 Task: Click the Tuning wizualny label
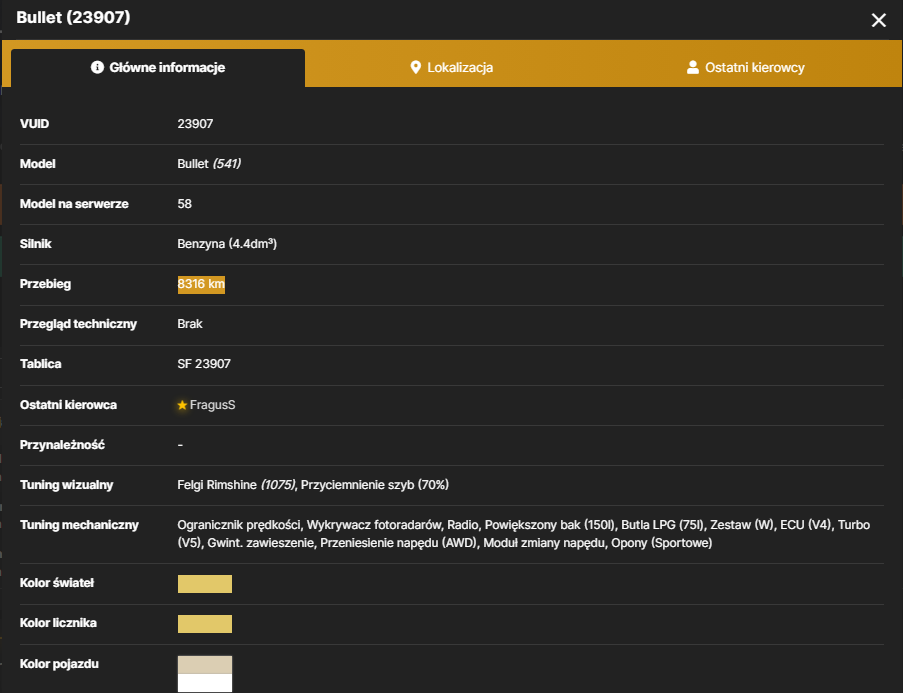pos(67,485)
